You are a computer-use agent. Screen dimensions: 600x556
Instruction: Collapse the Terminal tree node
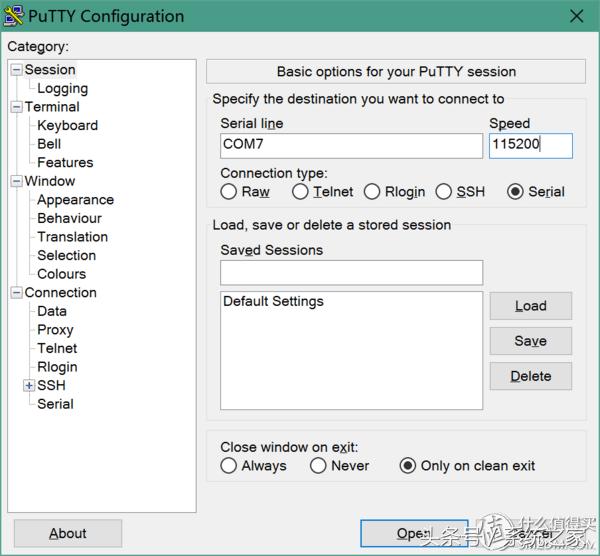[16, 107]
